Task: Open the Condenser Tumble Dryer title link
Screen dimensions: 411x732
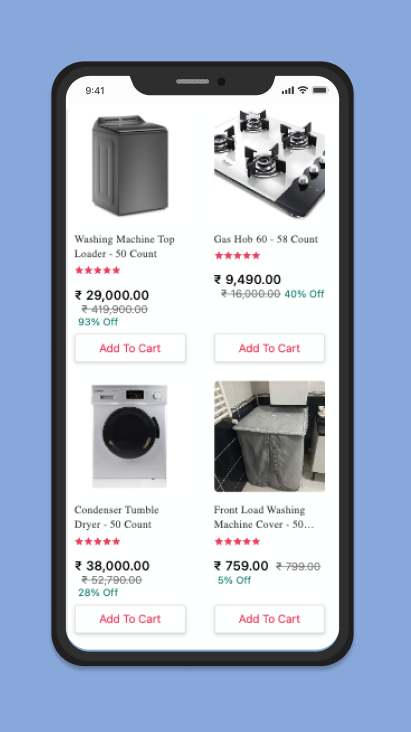Action: [117, 517]
